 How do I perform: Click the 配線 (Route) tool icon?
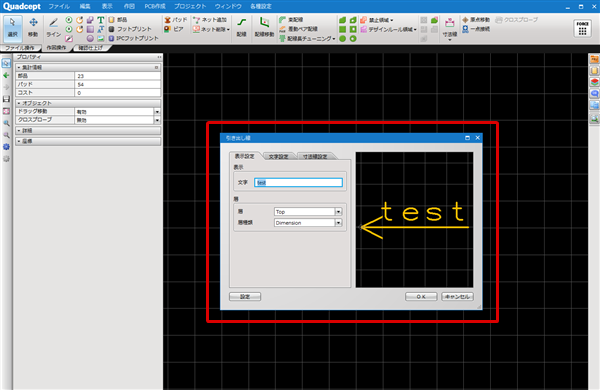pos(241,27)
